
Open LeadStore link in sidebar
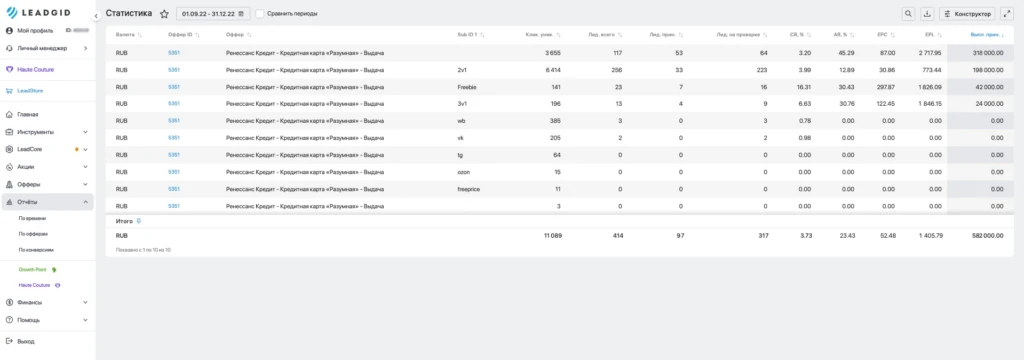click(x=30, y=91)
